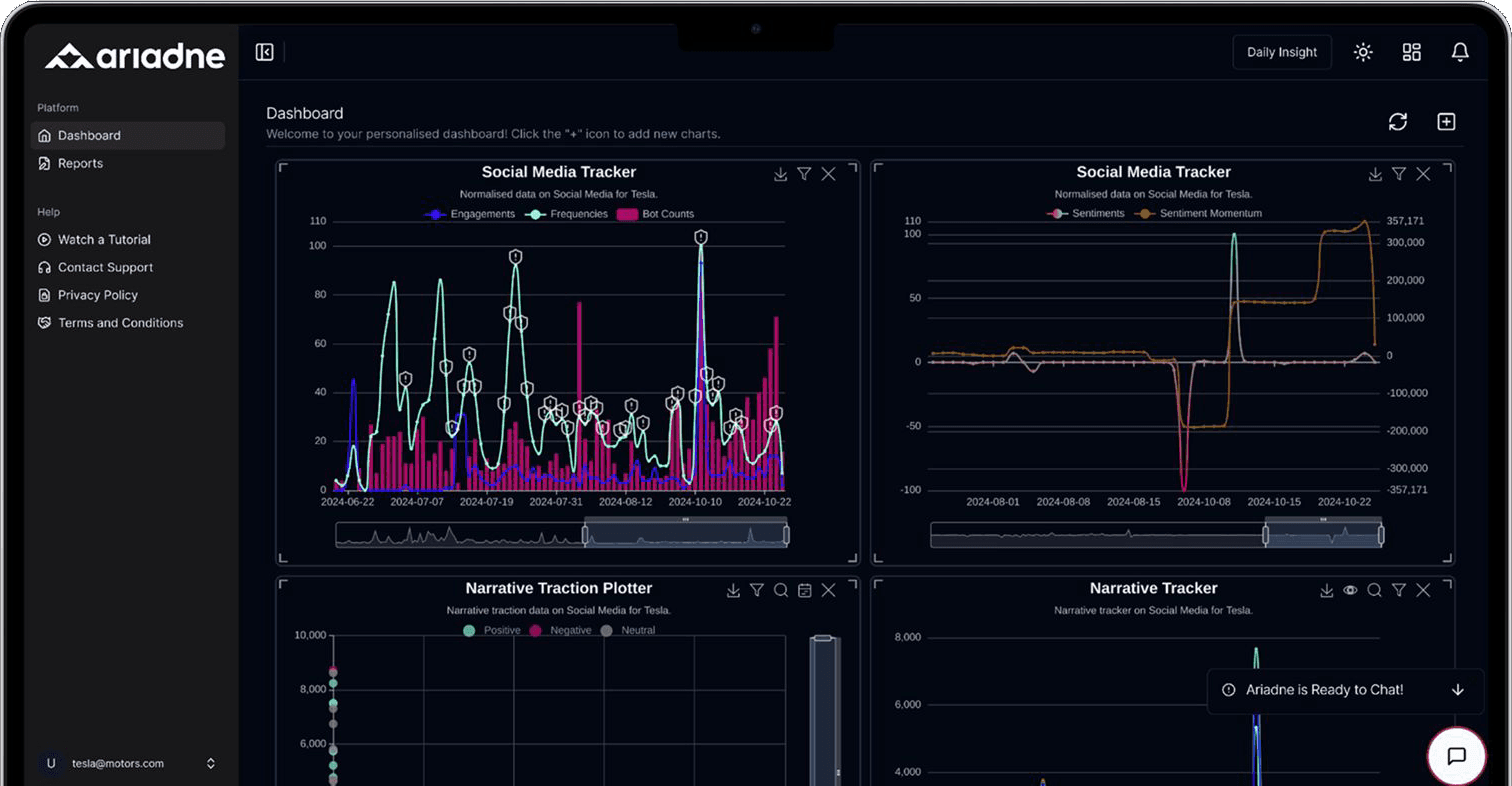Toggle the Frequencies legend series
1512x786 pixels.
pyautogui.click(x=568, y=214)
